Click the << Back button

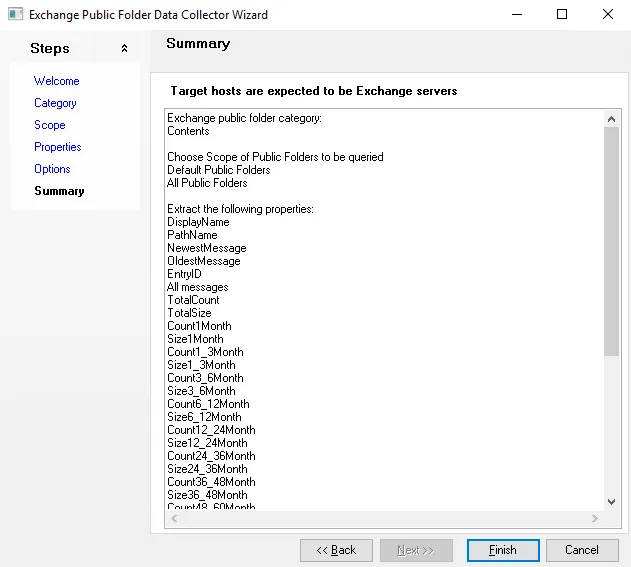pyautogui.click(x=336, y=550)
